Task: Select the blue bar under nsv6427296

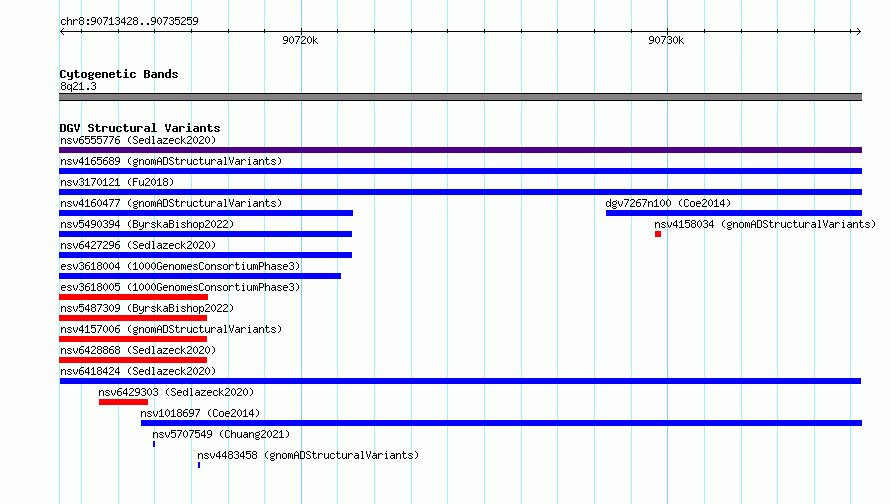Action: (x=205, y=255)
